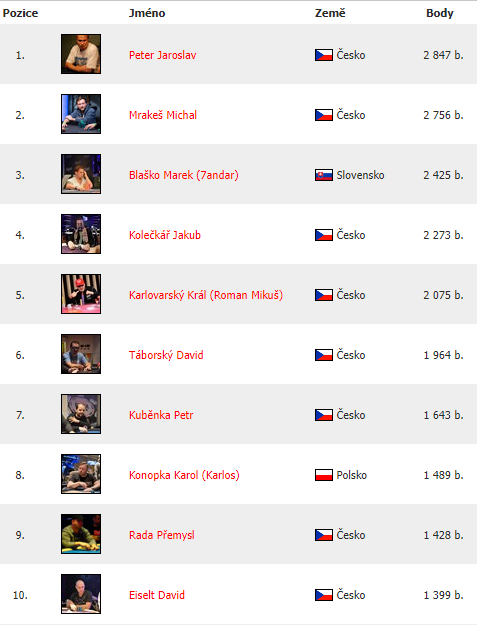The image size is (477, 625).
Task: Click the Jméno column header
Action: [x=147, y=13]
